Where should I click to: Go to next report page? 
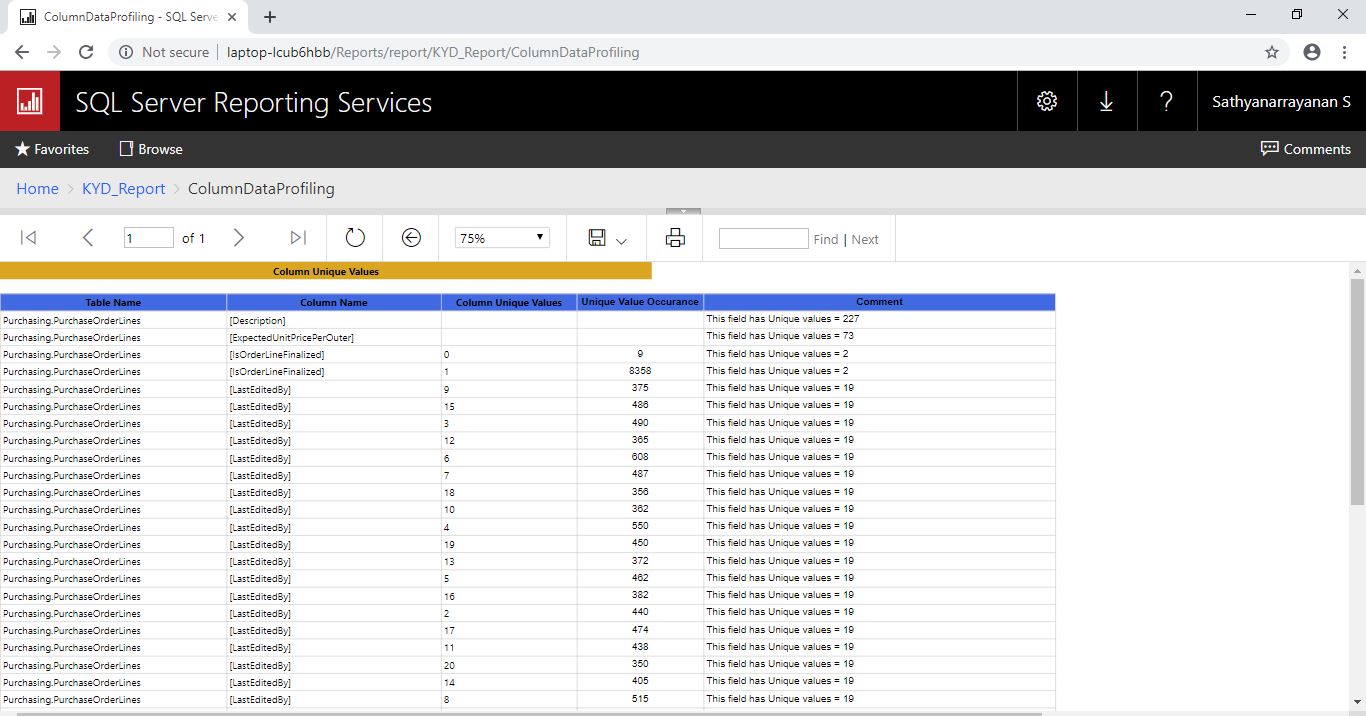point(238,237)
